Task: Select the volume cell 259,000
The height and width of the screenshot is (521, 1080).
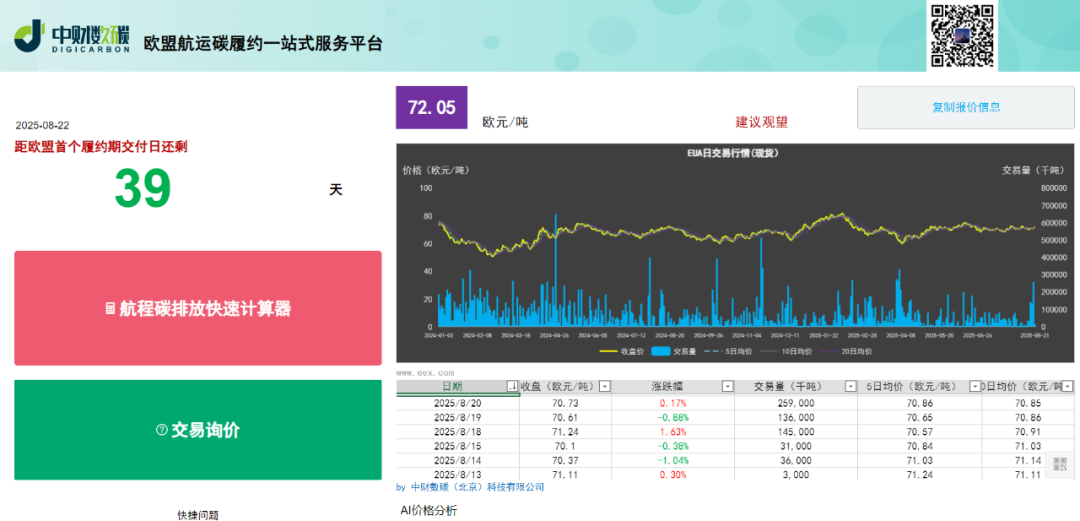Action: click(796, 403)
